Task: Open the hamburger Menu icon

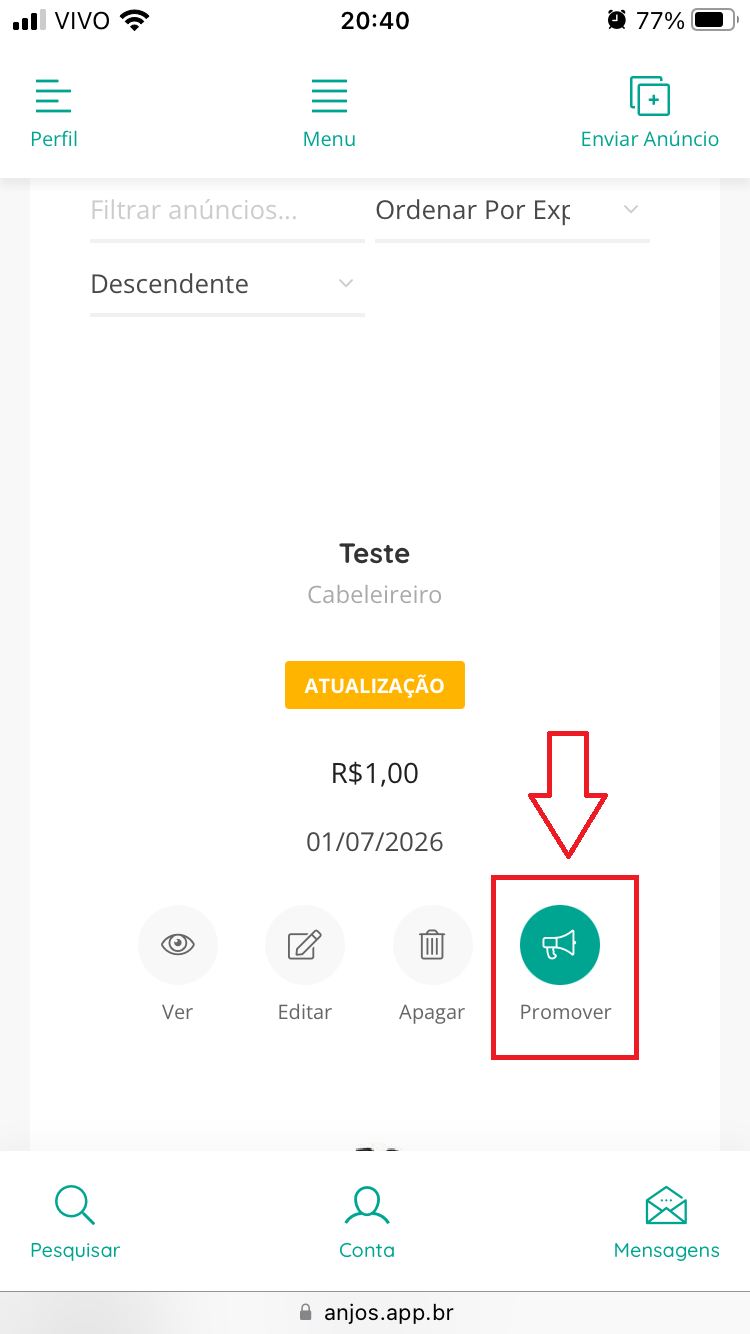Action: tap(329, 98)
